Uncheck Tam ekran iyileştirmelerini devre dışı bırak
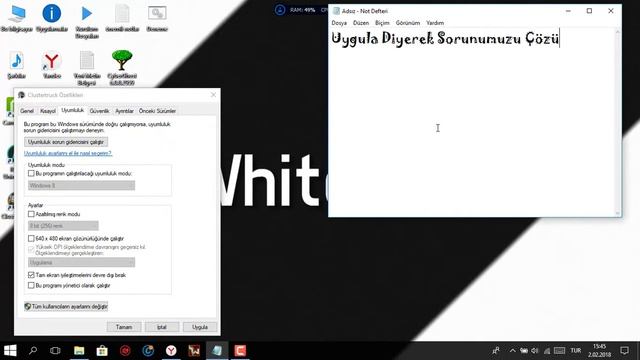 (x=31, y=275)
